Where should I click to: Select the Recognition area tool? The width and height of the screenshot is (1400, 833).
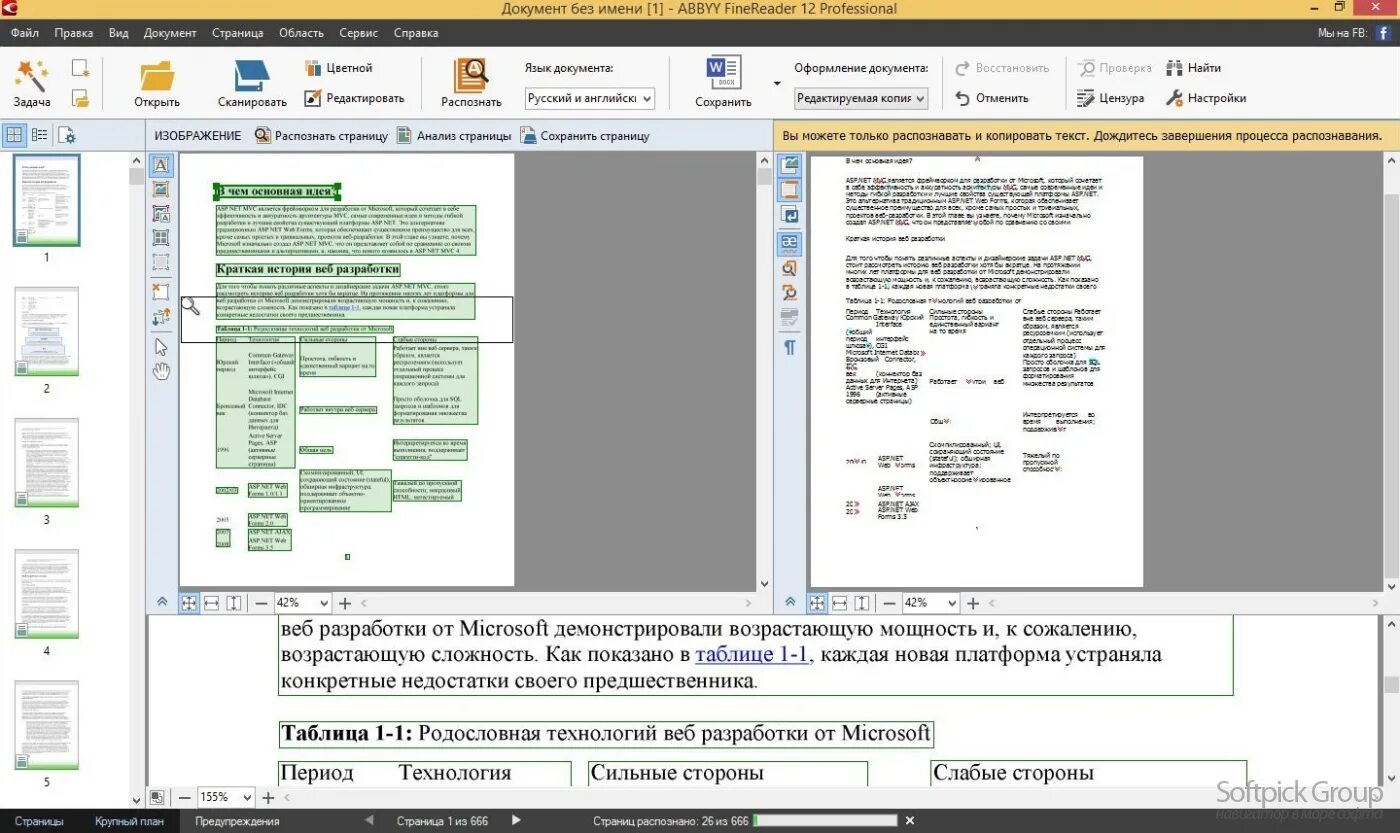(160, 262)
